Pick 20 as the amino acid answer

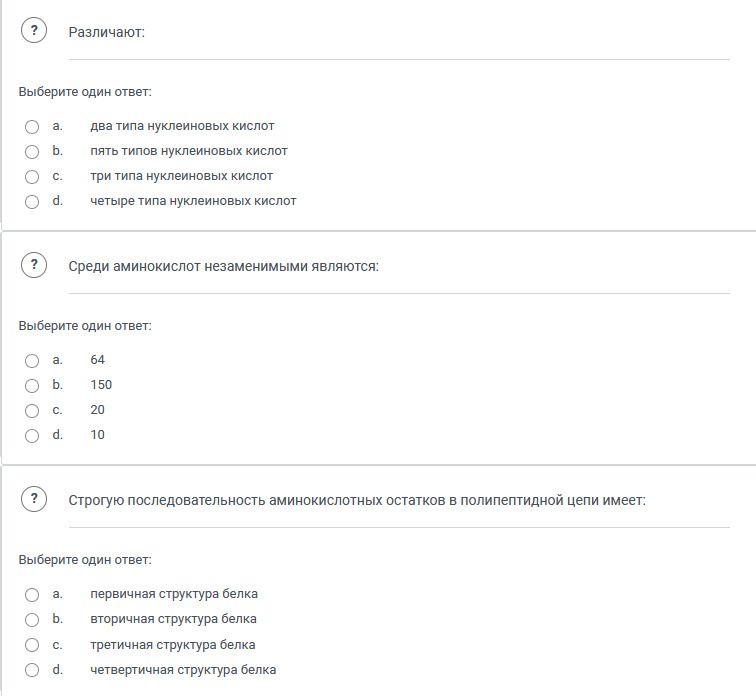coord(32,411)
